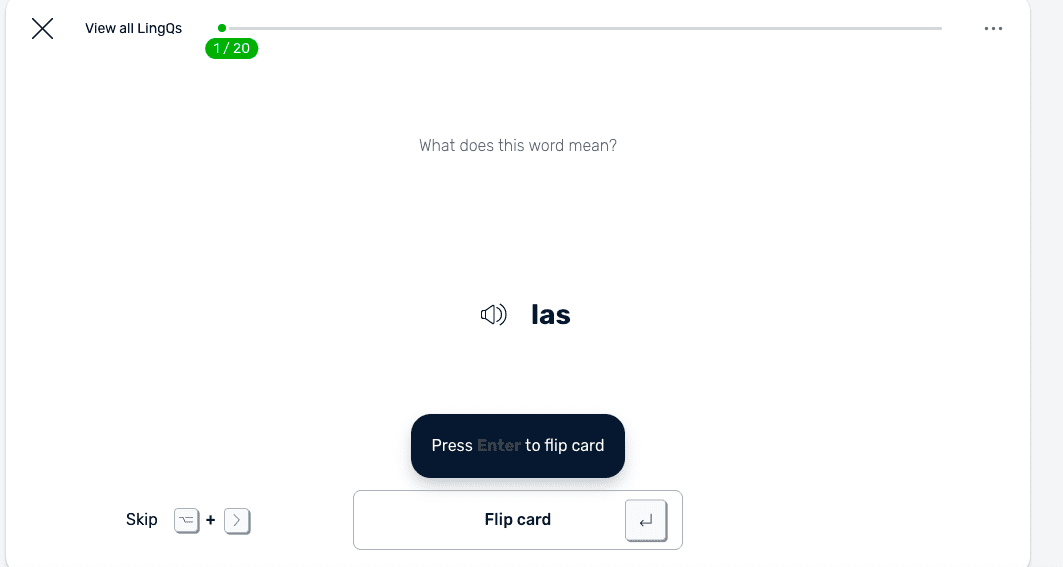The width and height of the screenshot is (1063, 567).
Task: Open the View all LingQs link
Action: (133, 29)
